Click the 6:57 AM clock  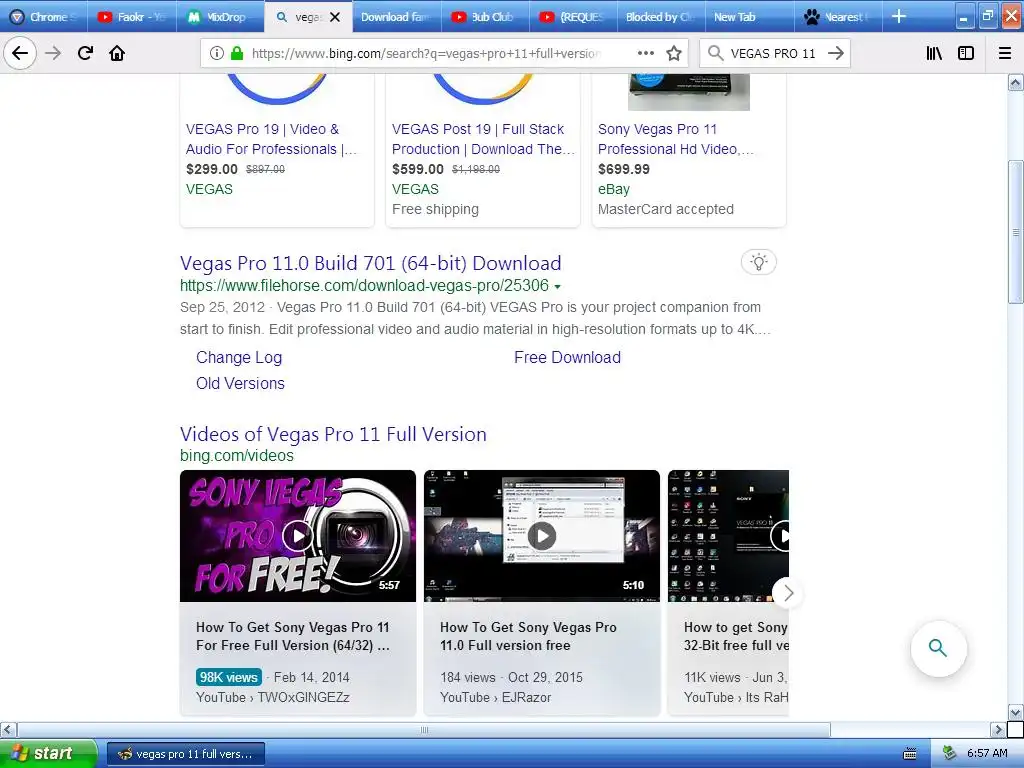point(987,754)
